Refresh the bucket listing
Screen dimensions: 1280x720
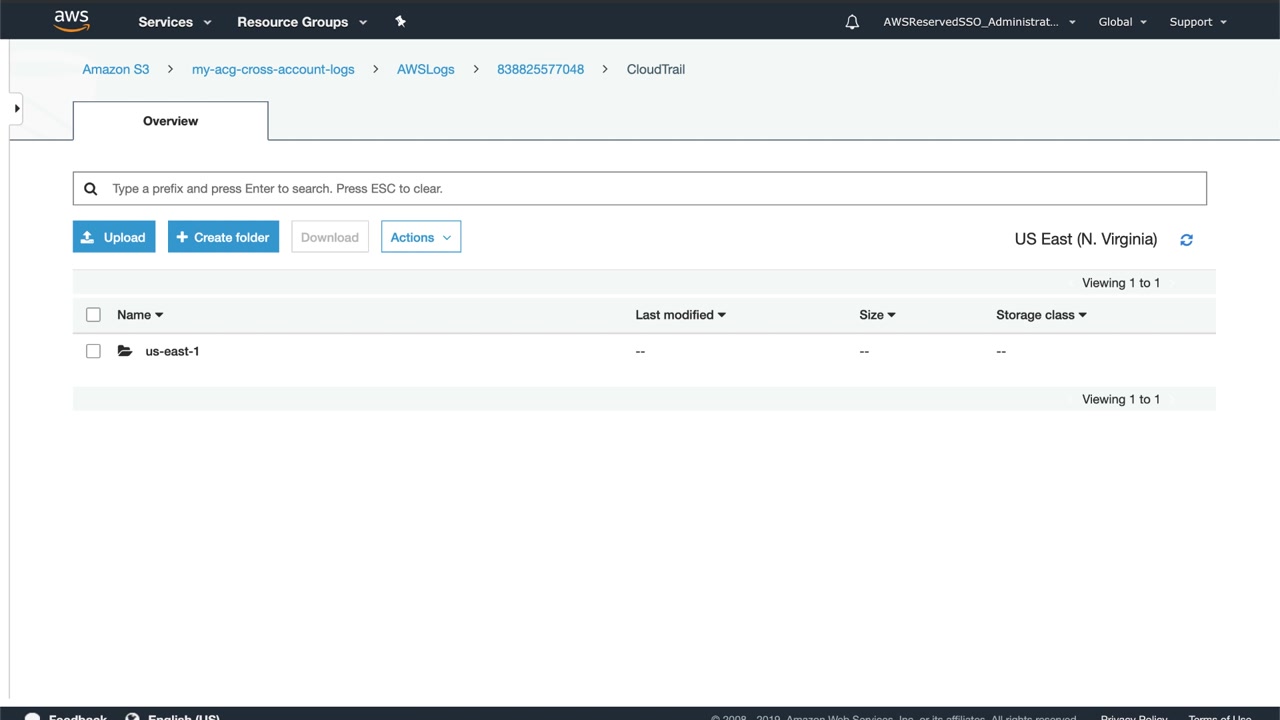pyautogui.click(x=1186, y=240)
